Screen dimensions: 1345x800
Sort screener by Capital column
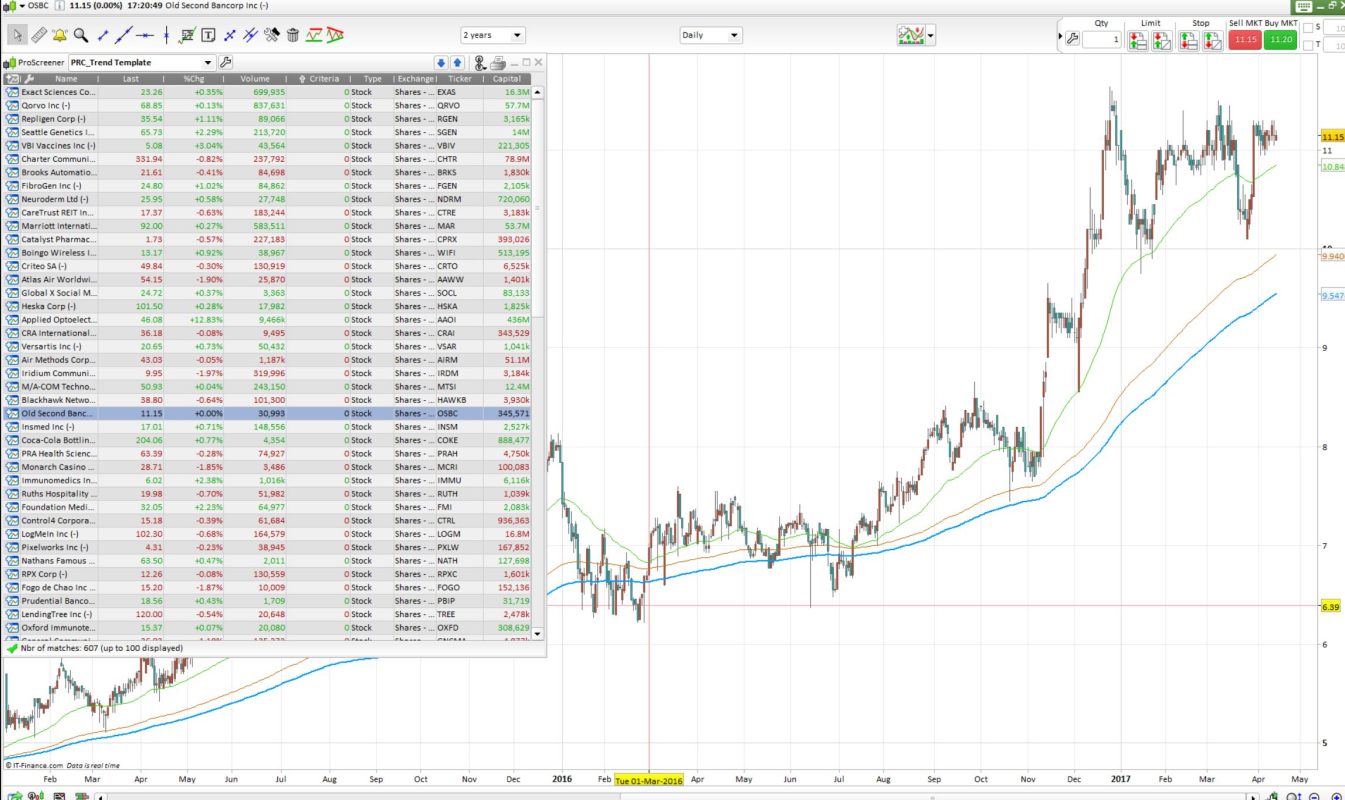506,78
